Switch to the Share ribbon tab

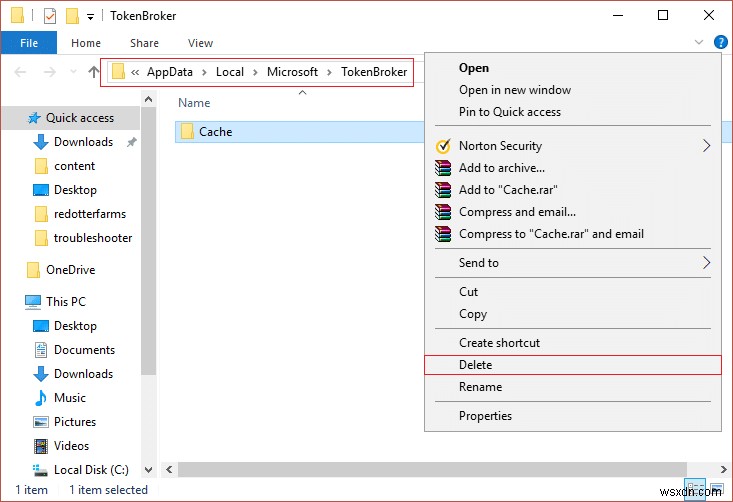(x=144, y=43)
